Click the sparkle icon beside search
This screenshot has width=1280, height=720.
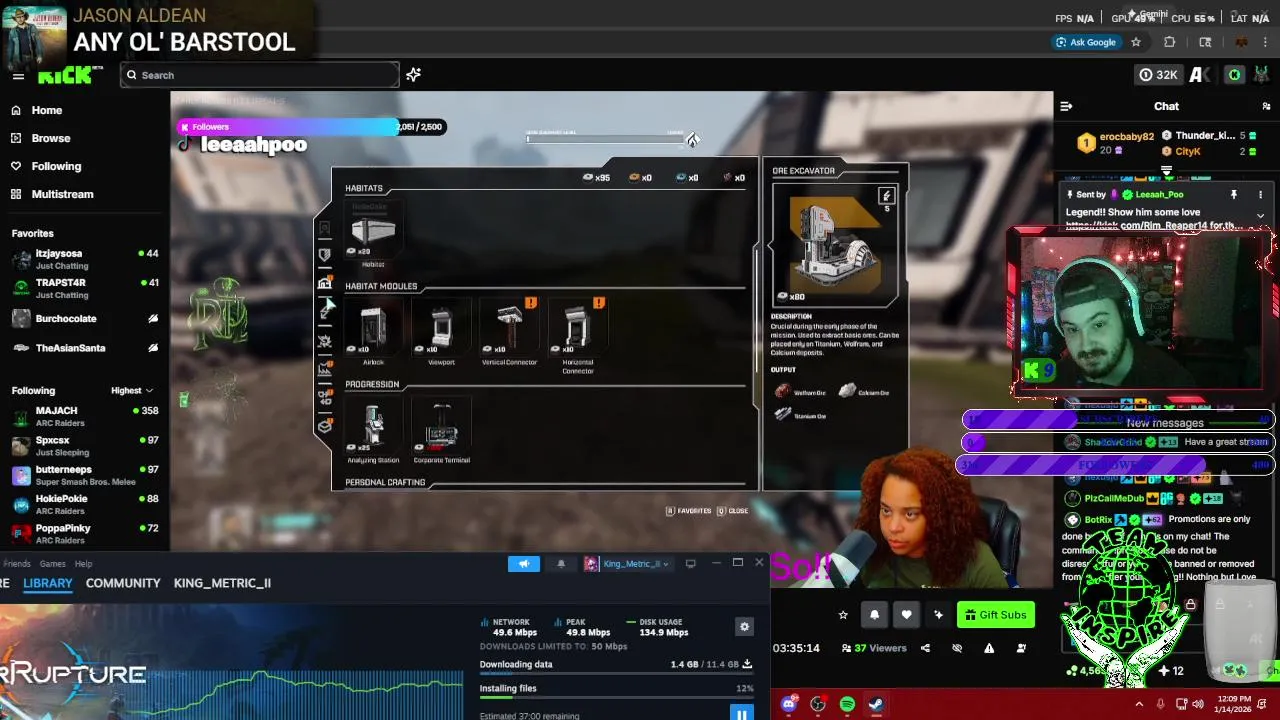pos(413,75)
